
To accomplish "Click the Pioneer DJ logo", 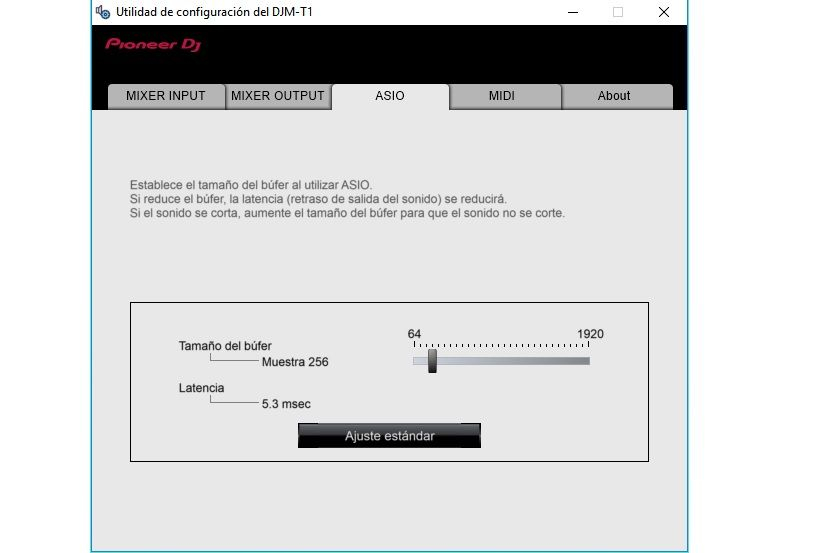I will pos(153,45).
